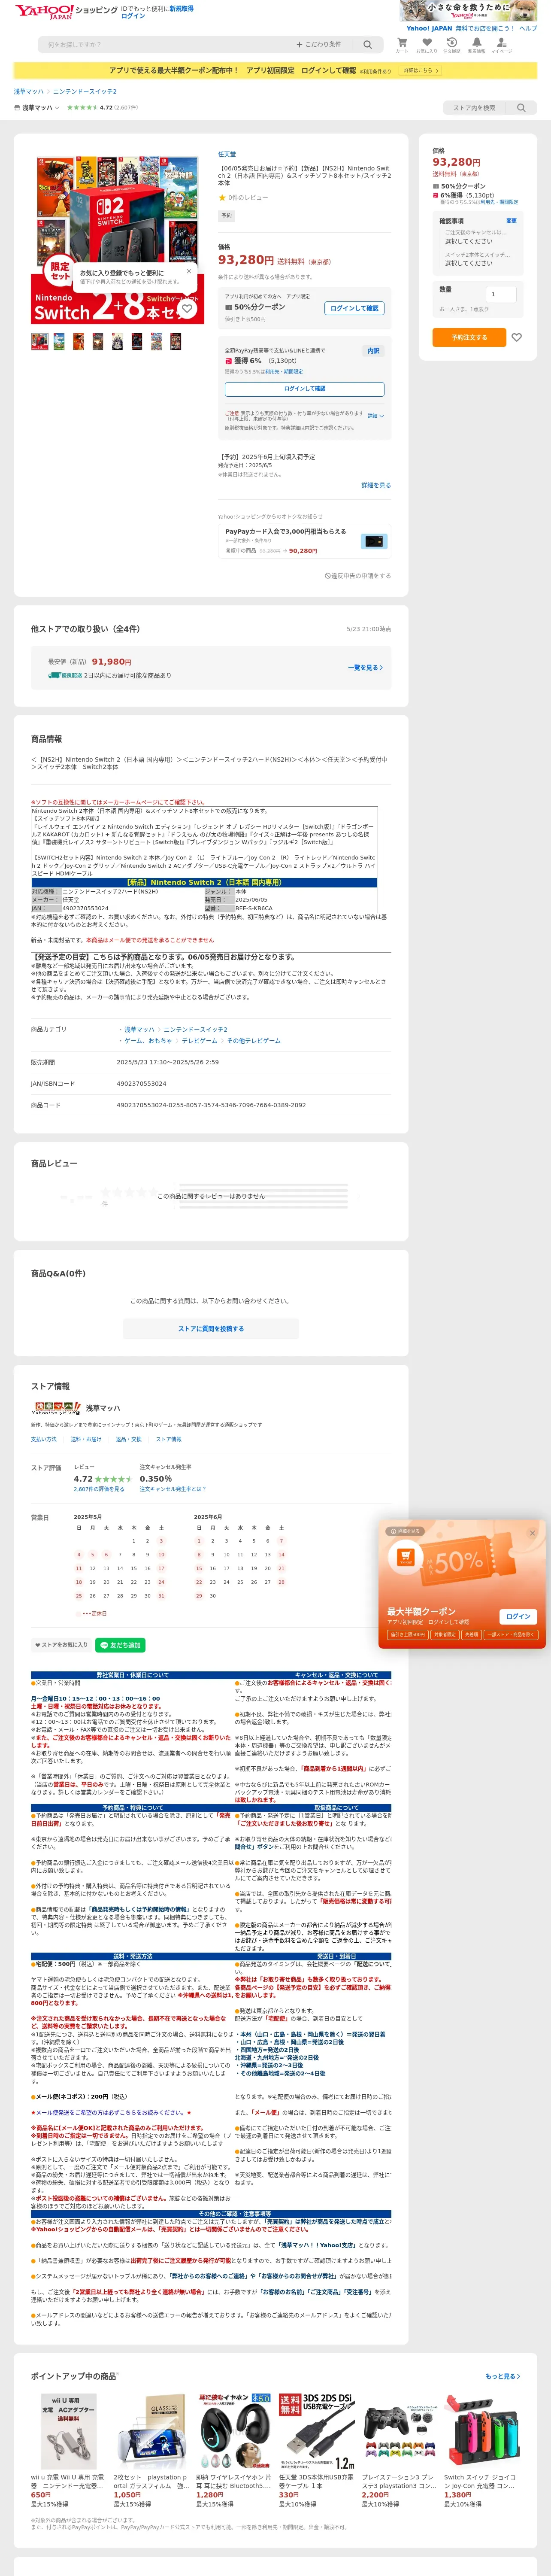The image size is (551, 2576).
Task: Click the ヘルプ link
Action: coord(528,28)
